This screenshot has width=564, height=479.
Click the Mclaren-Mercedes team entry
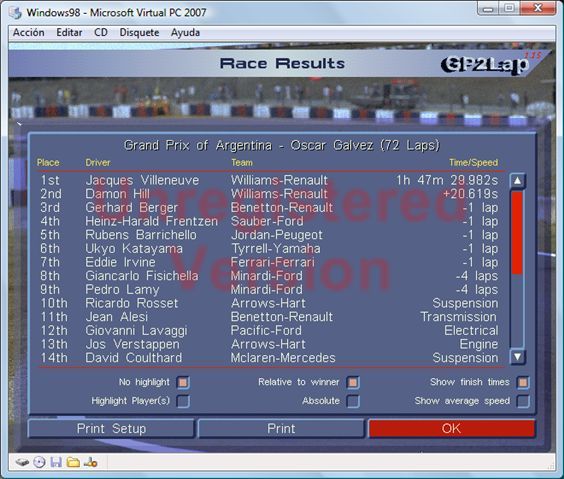click(283, 358)
